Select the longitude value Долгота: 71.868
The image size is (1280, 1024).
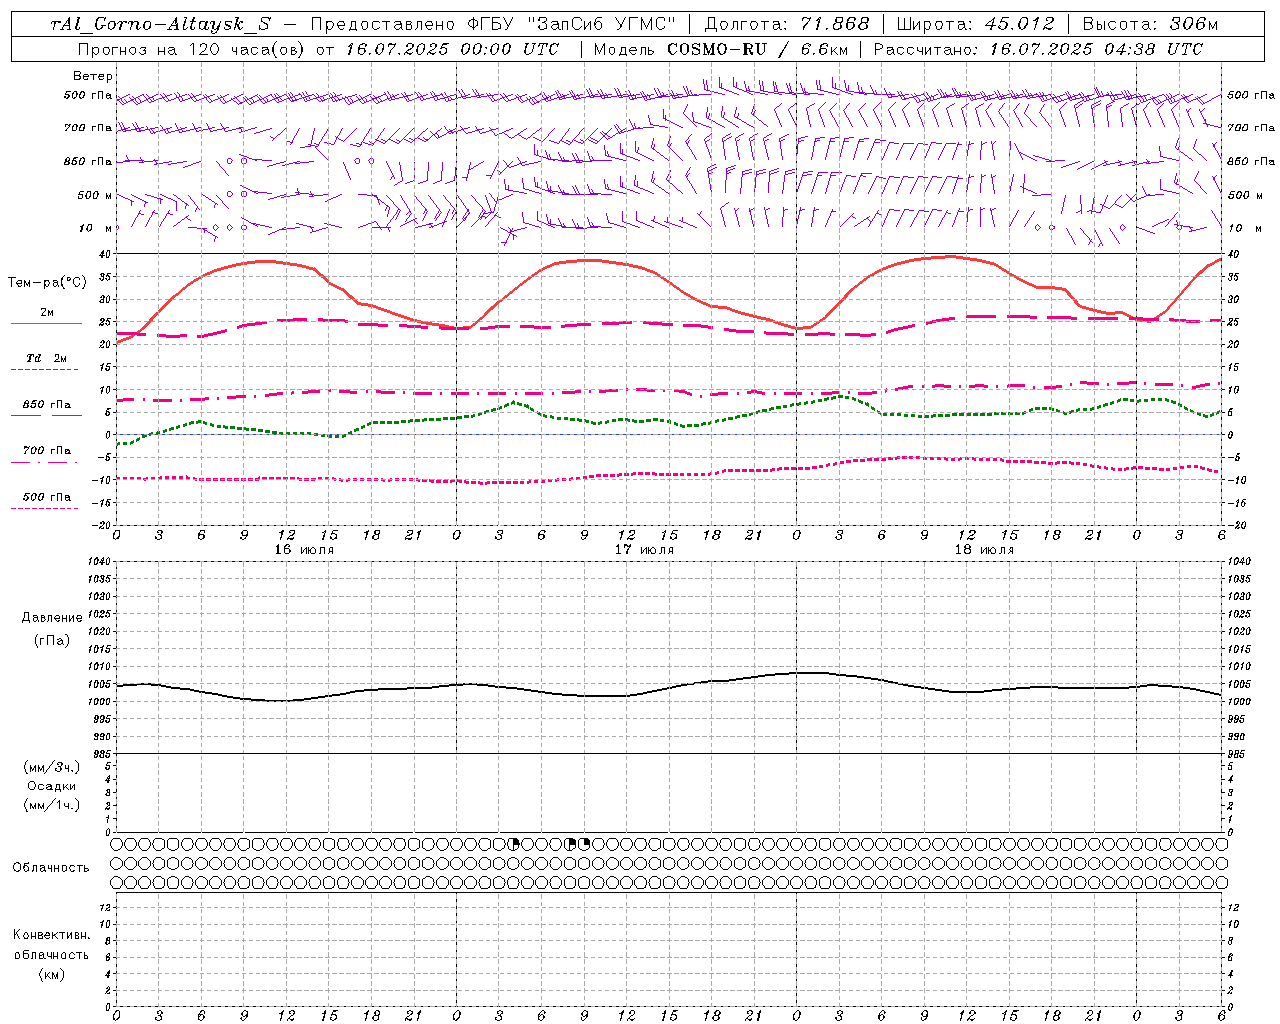click(787, 24)
